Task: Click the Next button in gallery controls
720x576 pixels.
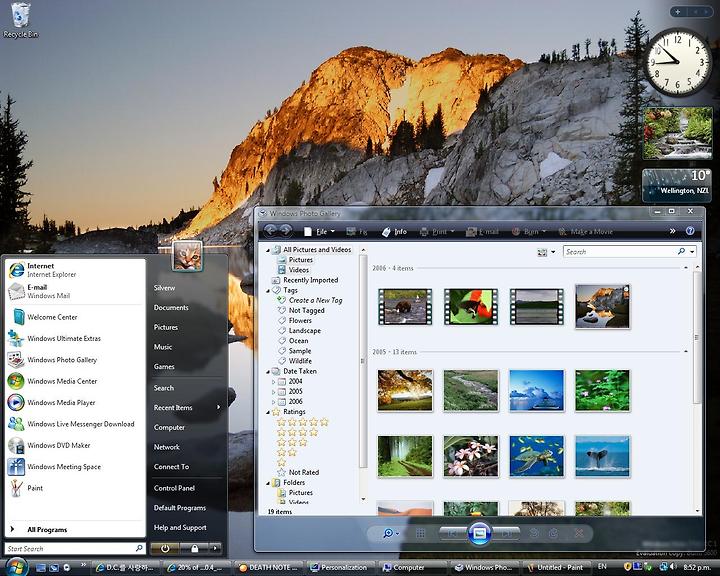Action: (x=506, y=533)
